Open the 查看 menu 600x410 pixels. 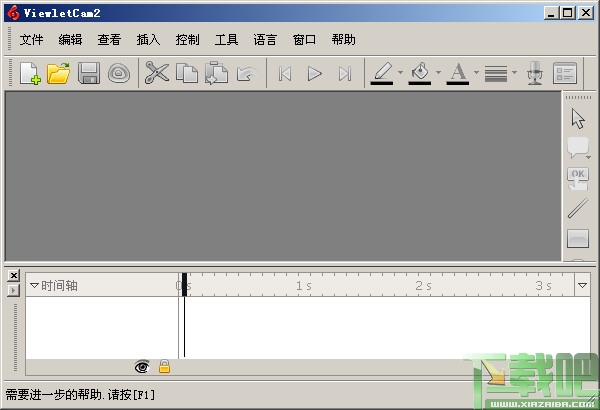(109, 39)
